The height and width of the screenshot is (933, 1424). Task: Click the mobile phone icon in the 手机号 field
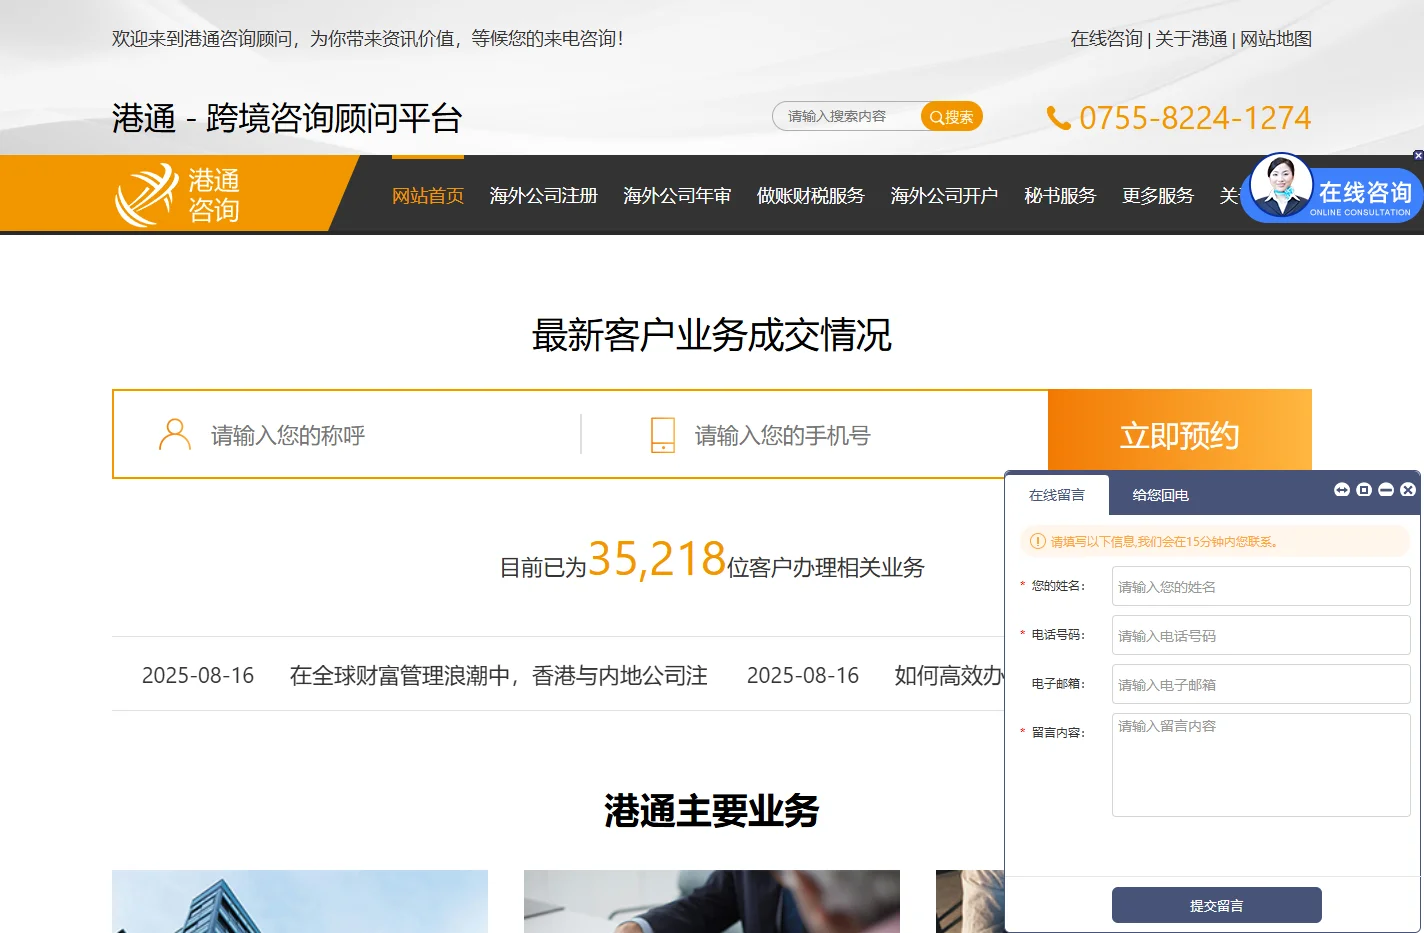[x=663, y=435]
